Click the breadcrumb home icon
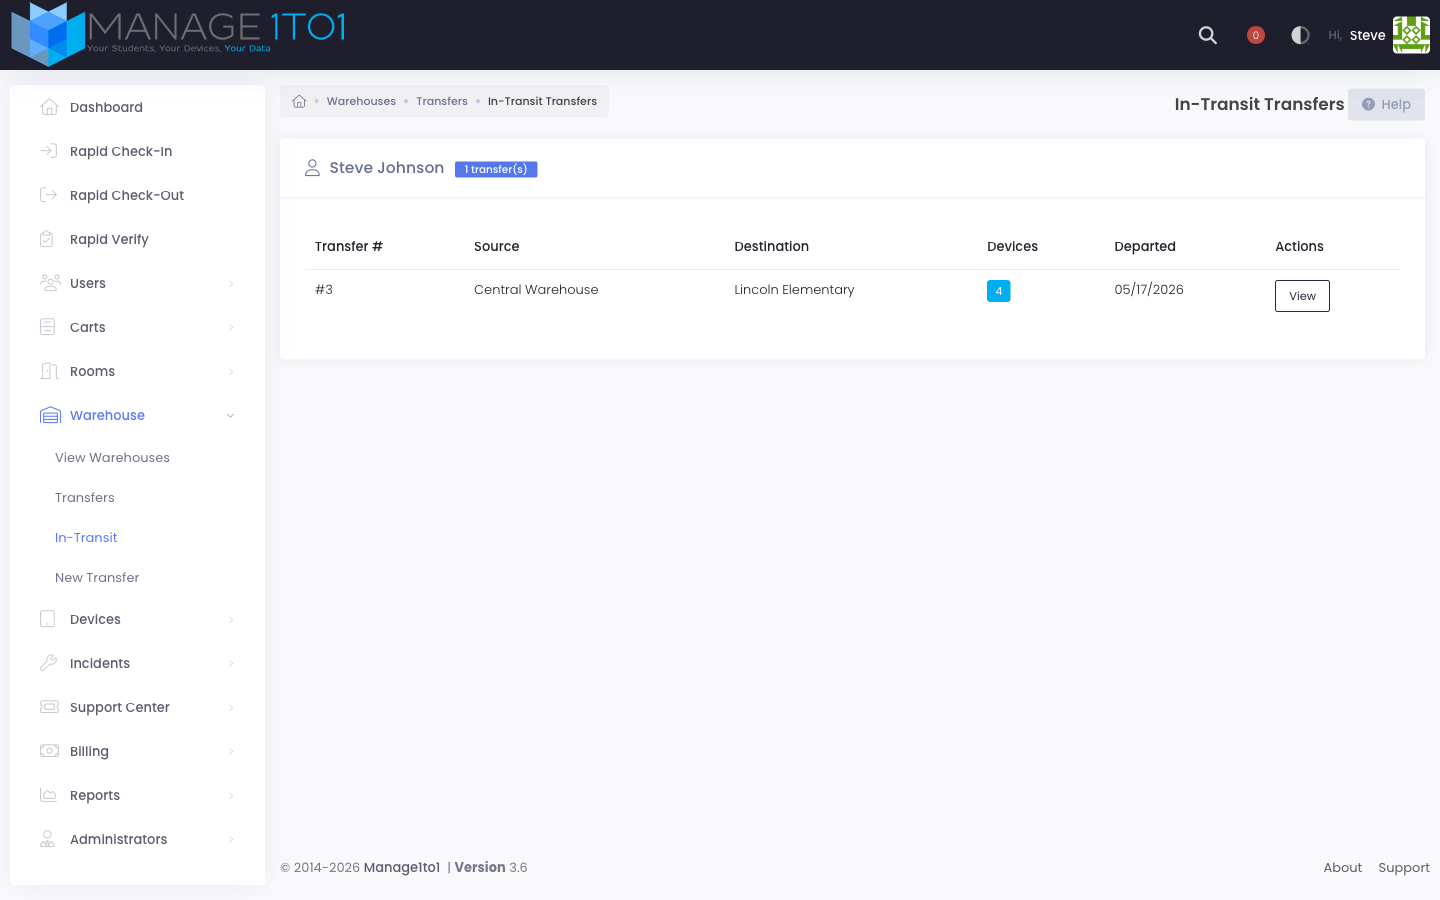Image resolution: width=1440 pixels, height=900 pixels. point(299,101)
